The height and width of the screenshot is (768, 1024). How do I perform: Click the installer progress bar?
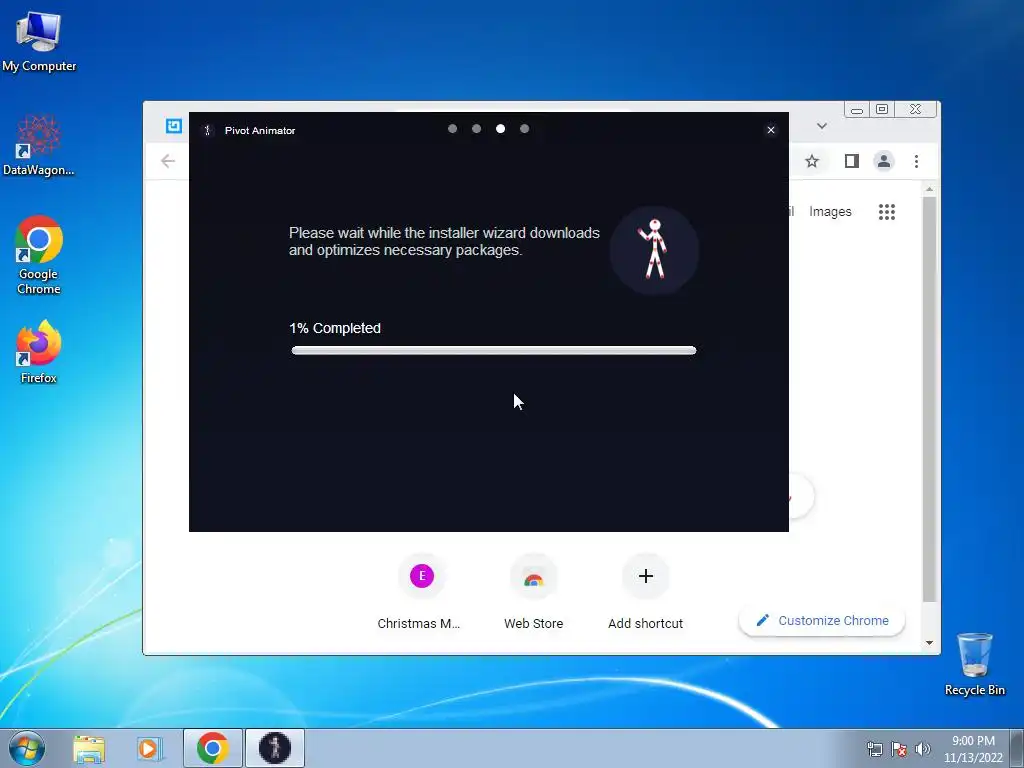(494, 351)
